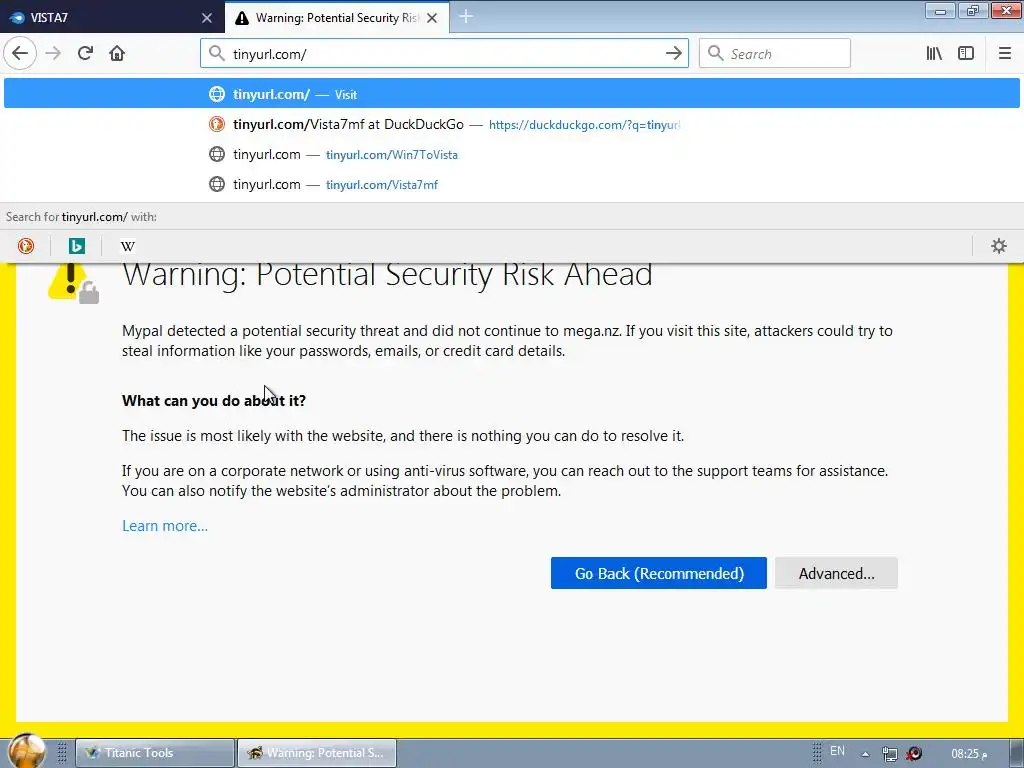The image size is (1024, 768).
Task: Close the VISTA7 tab
Action: (x=207, y=18)
